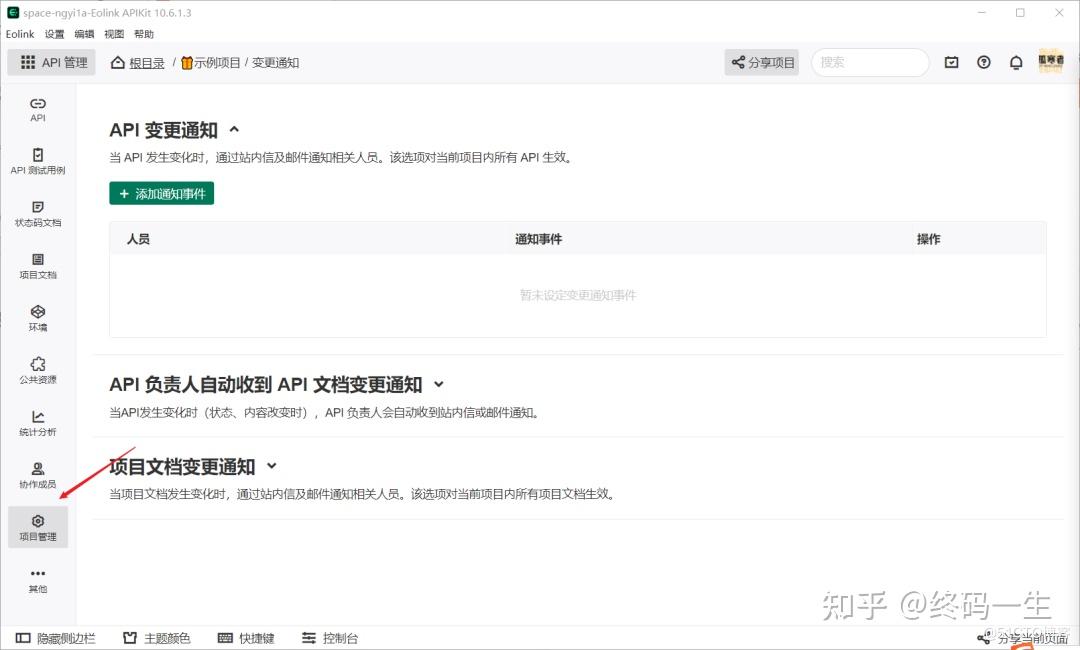Open 状态码文档 from the sidebar
The width and height of the screenshot is (1080, 650).
(x=37, y=213)
